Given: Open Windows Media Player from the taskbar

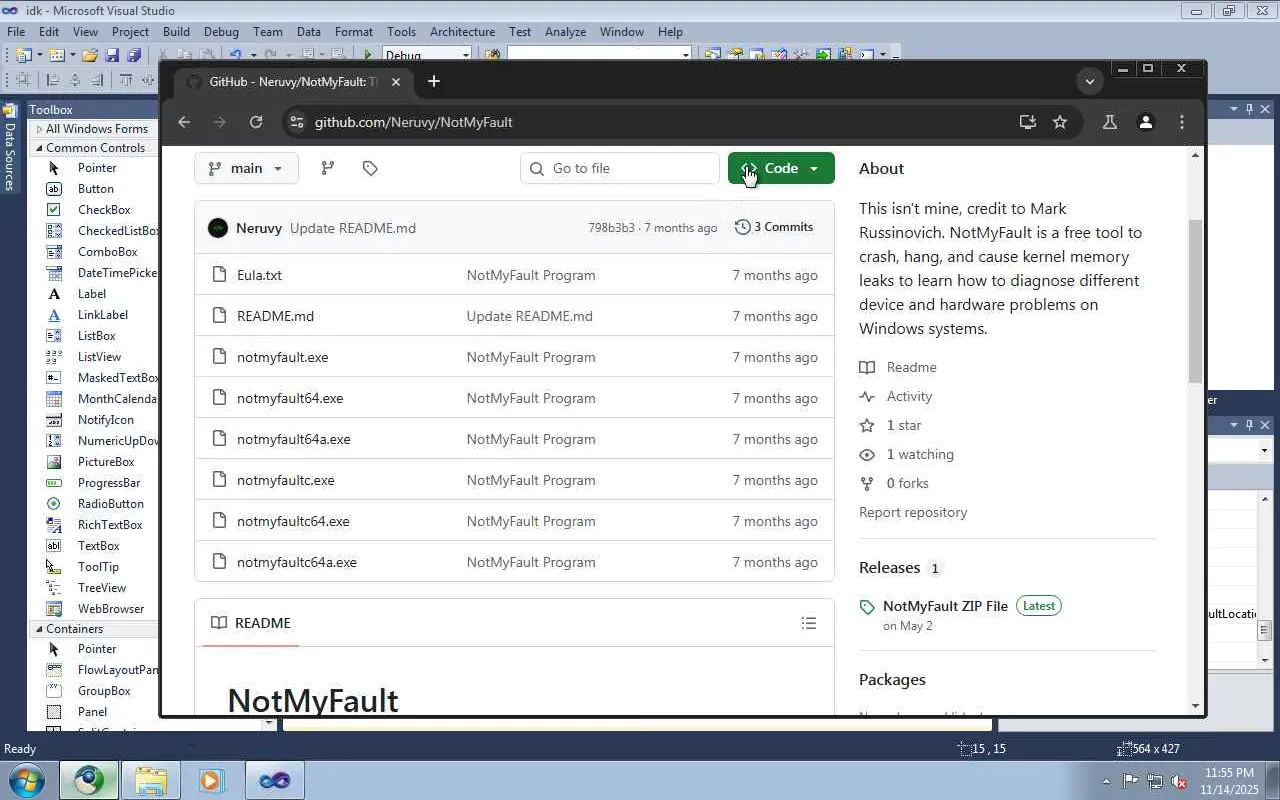Looking at the screenshot, I should 210,780.
